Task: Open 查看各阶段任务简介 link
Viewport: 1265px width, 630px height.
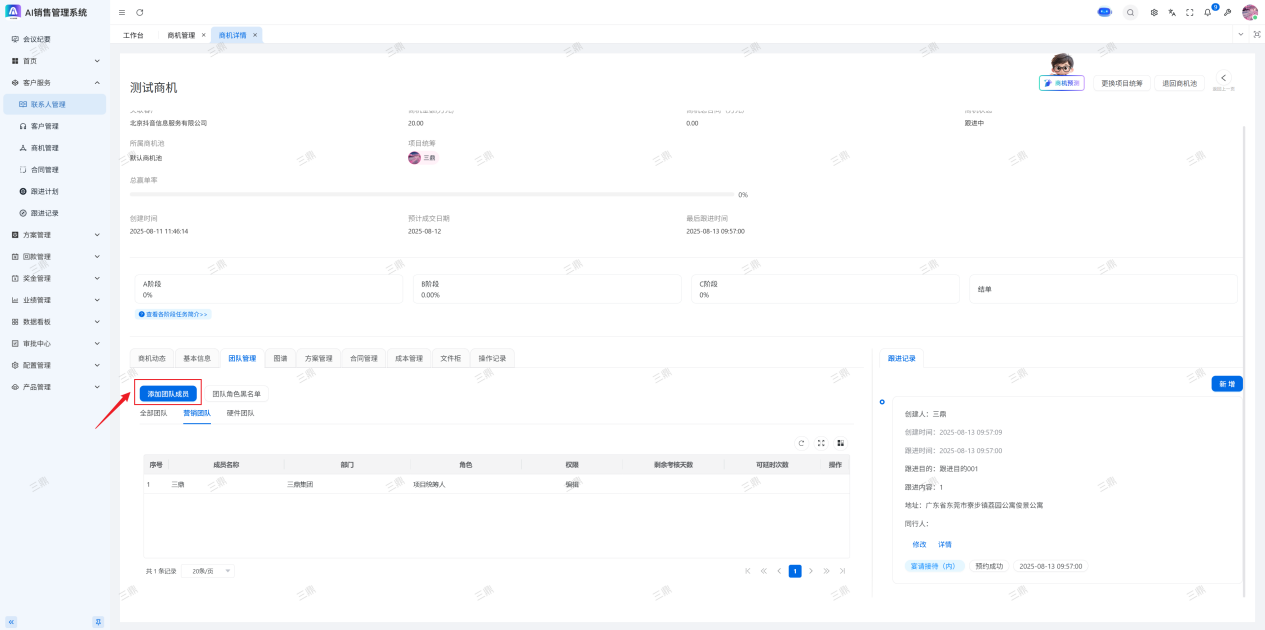Action: pyautogui.click(x=174, y=314)
